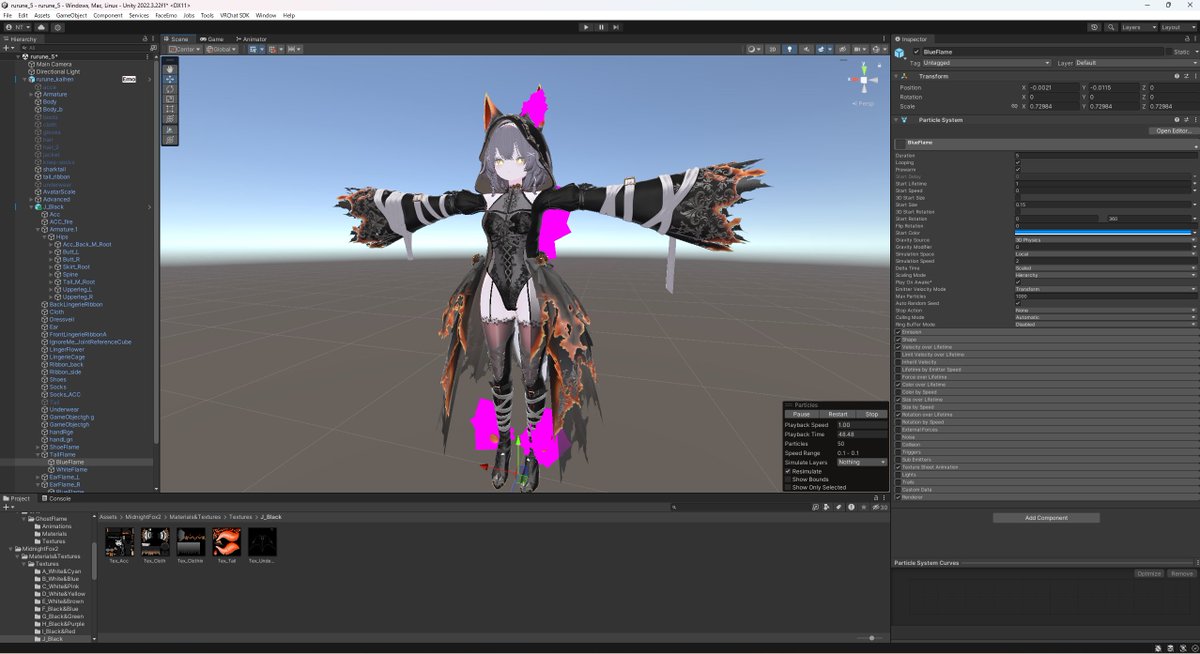1200x654 pixels.
Task: Select the Scale tool in Scene toolbar
Action: click(170, 99)
